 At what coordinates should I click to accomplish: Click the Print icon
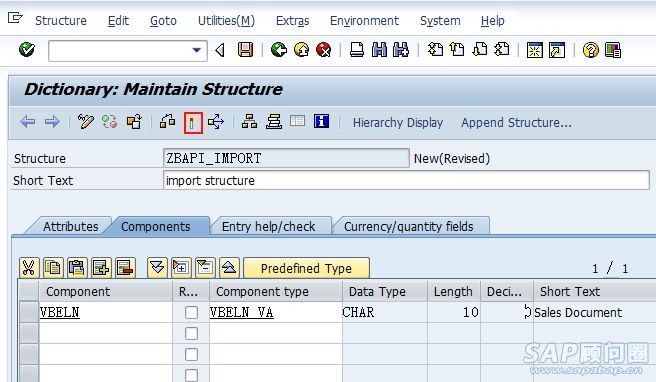(x=356, y=50)
